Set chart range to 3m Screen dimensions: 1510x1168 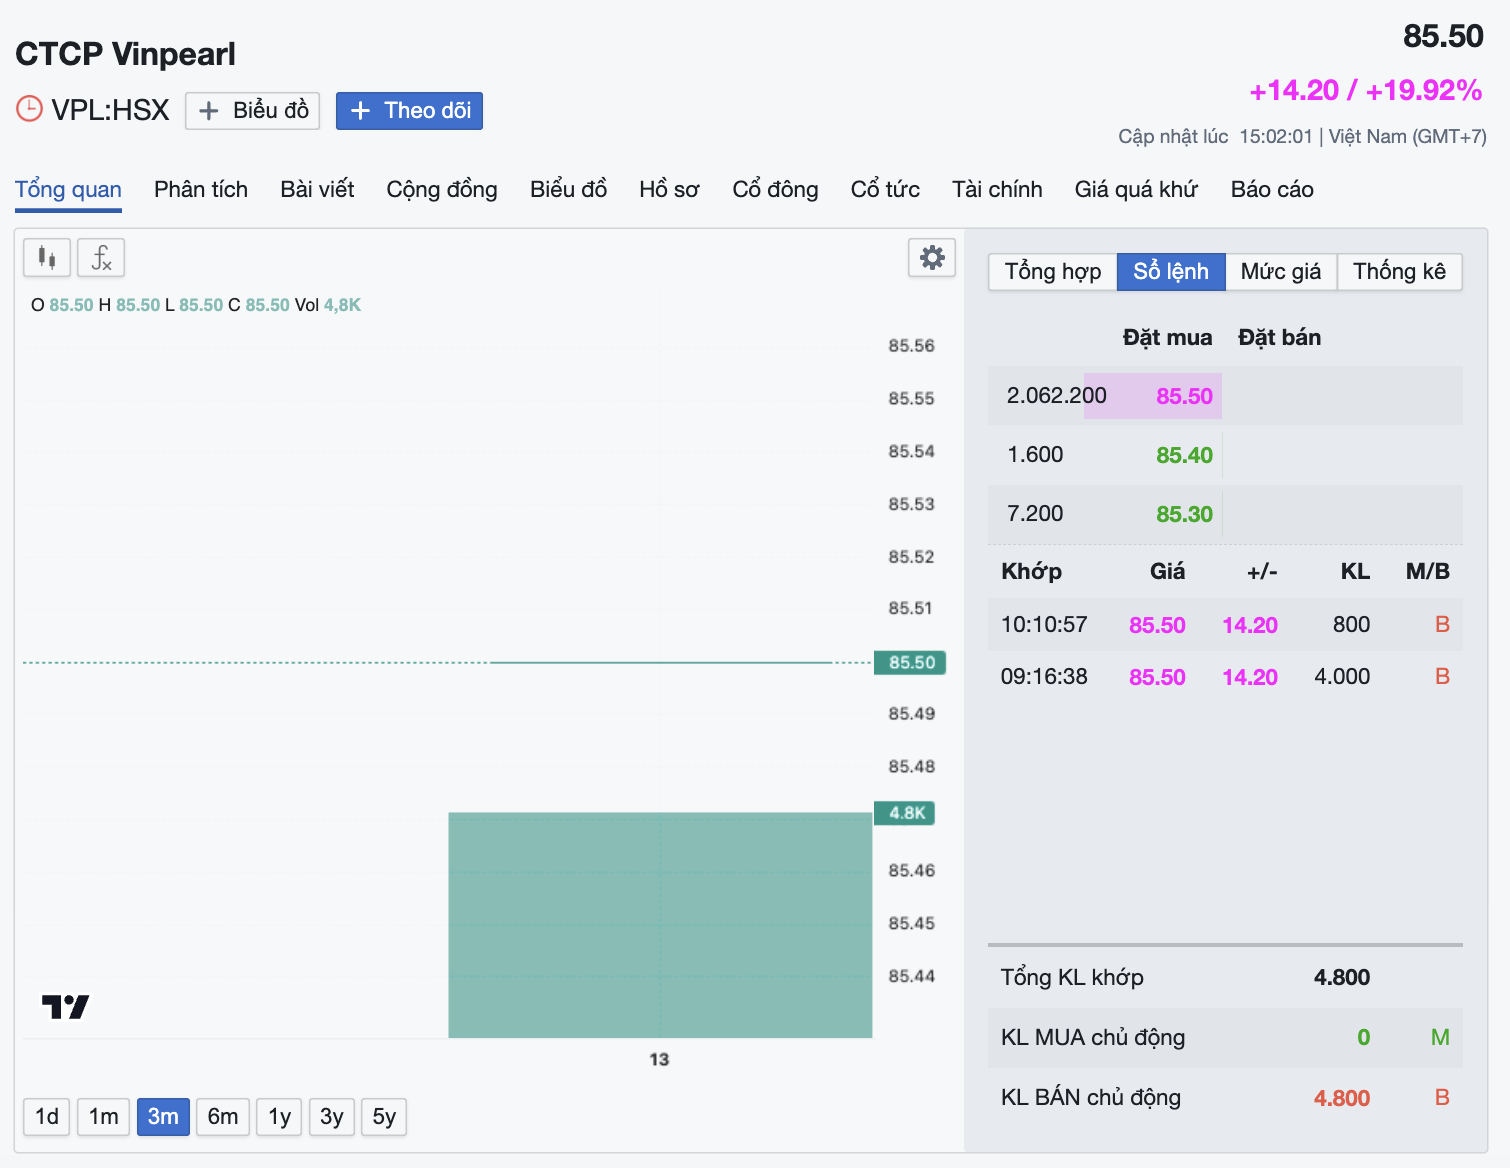pos(163,1117)
